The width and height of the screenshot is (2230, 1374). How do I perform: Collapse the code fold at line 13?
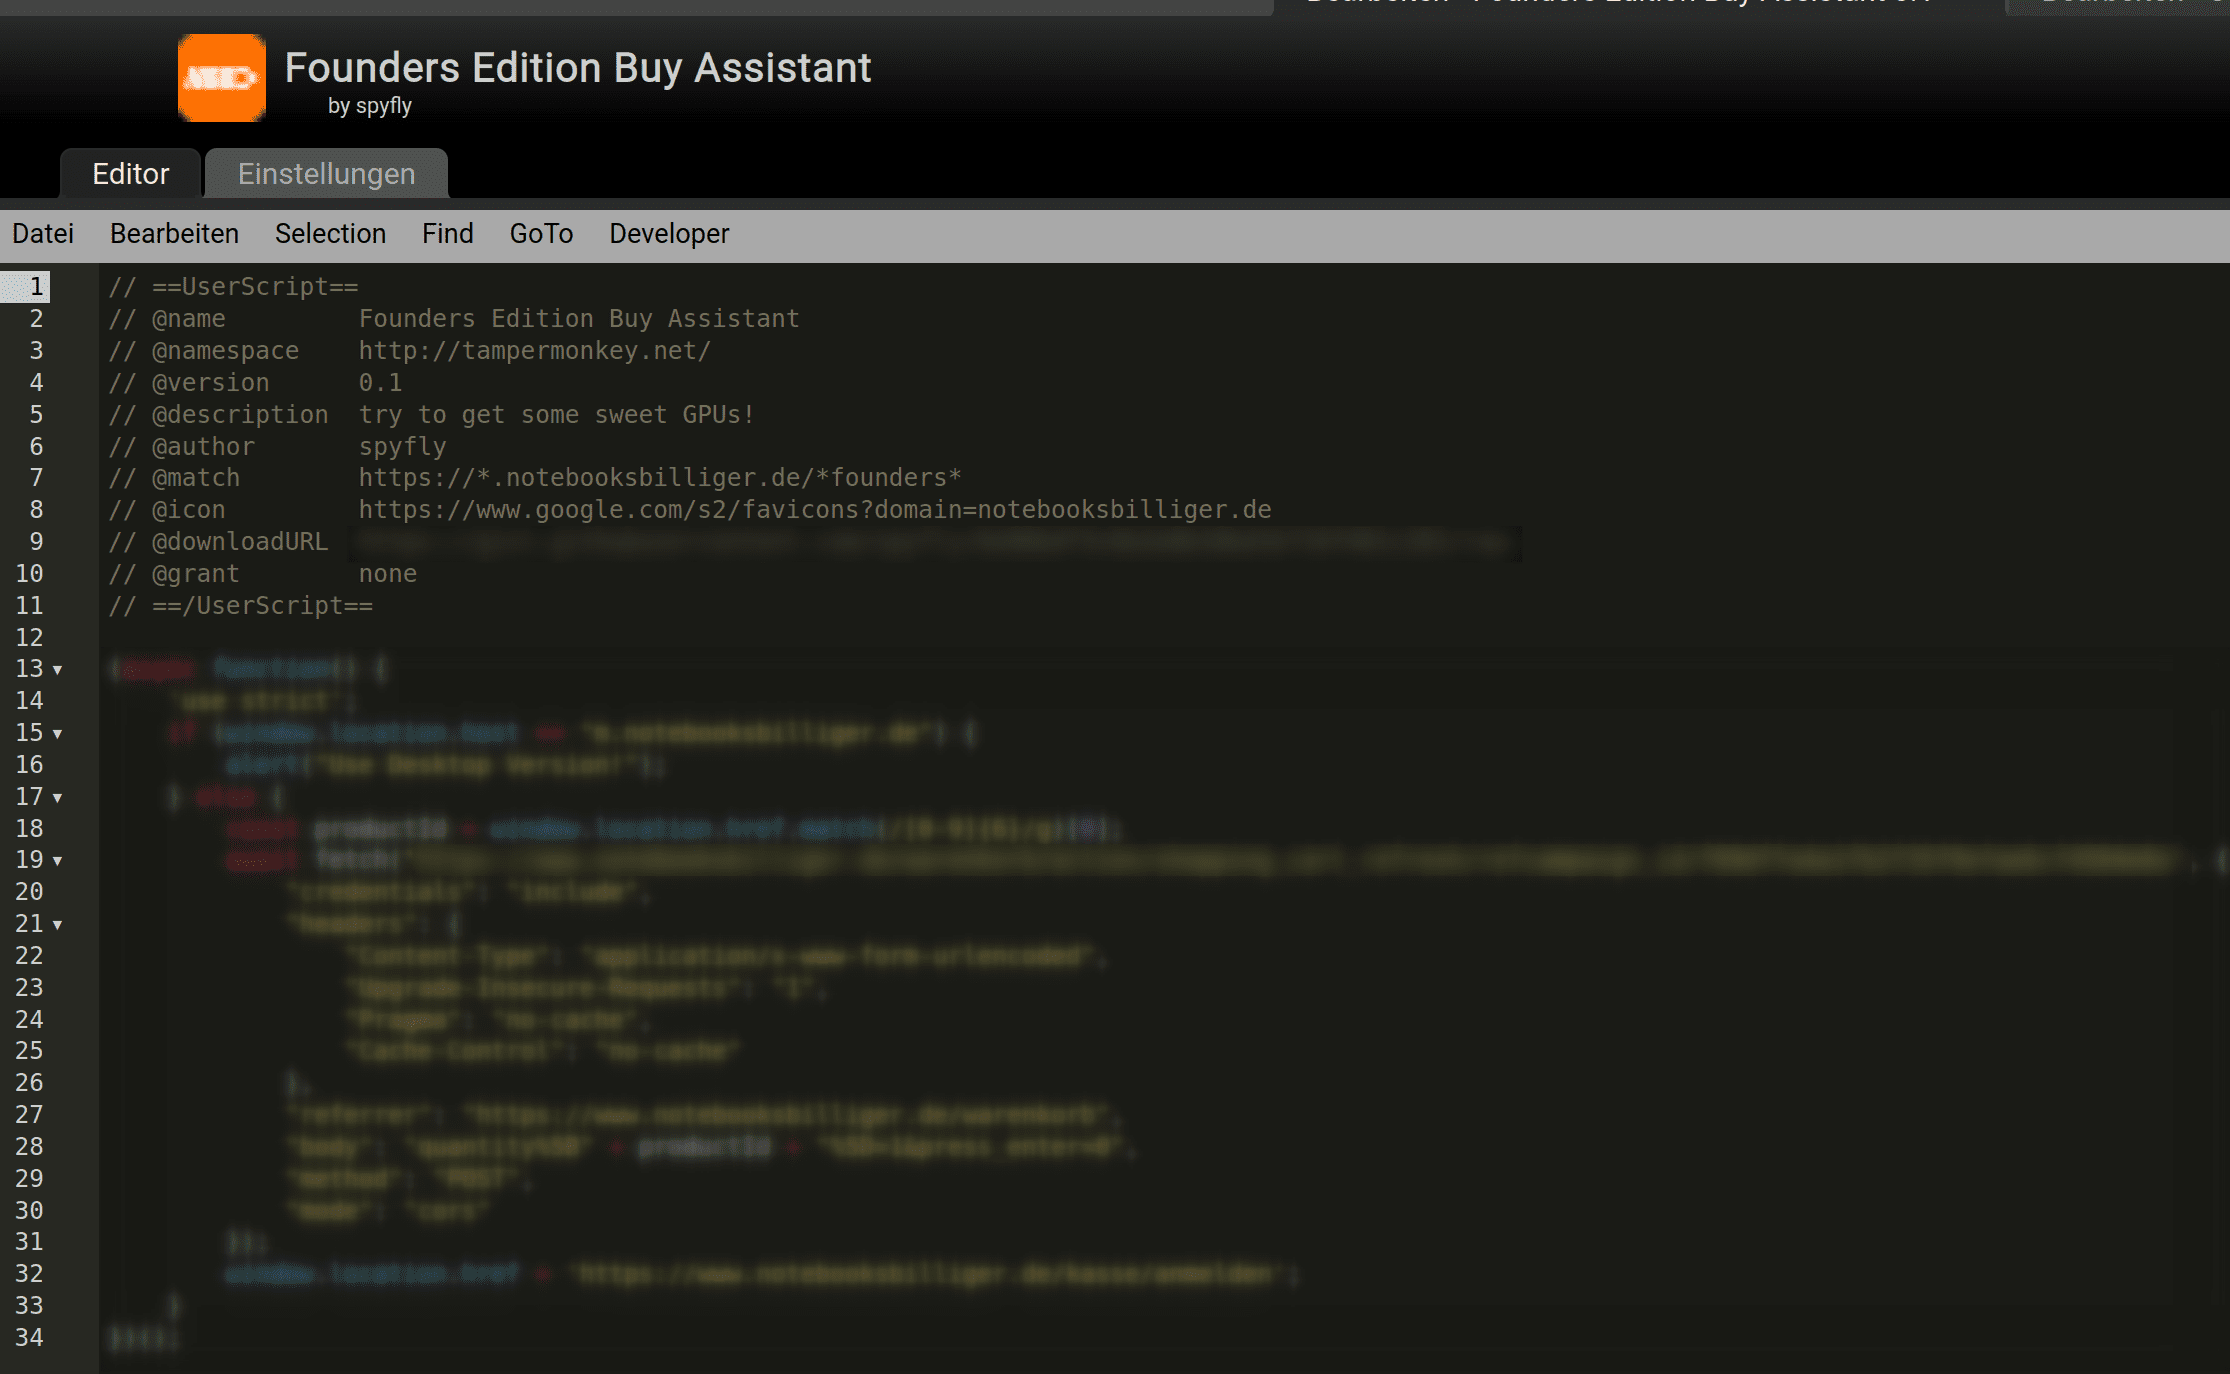[58, 670]
